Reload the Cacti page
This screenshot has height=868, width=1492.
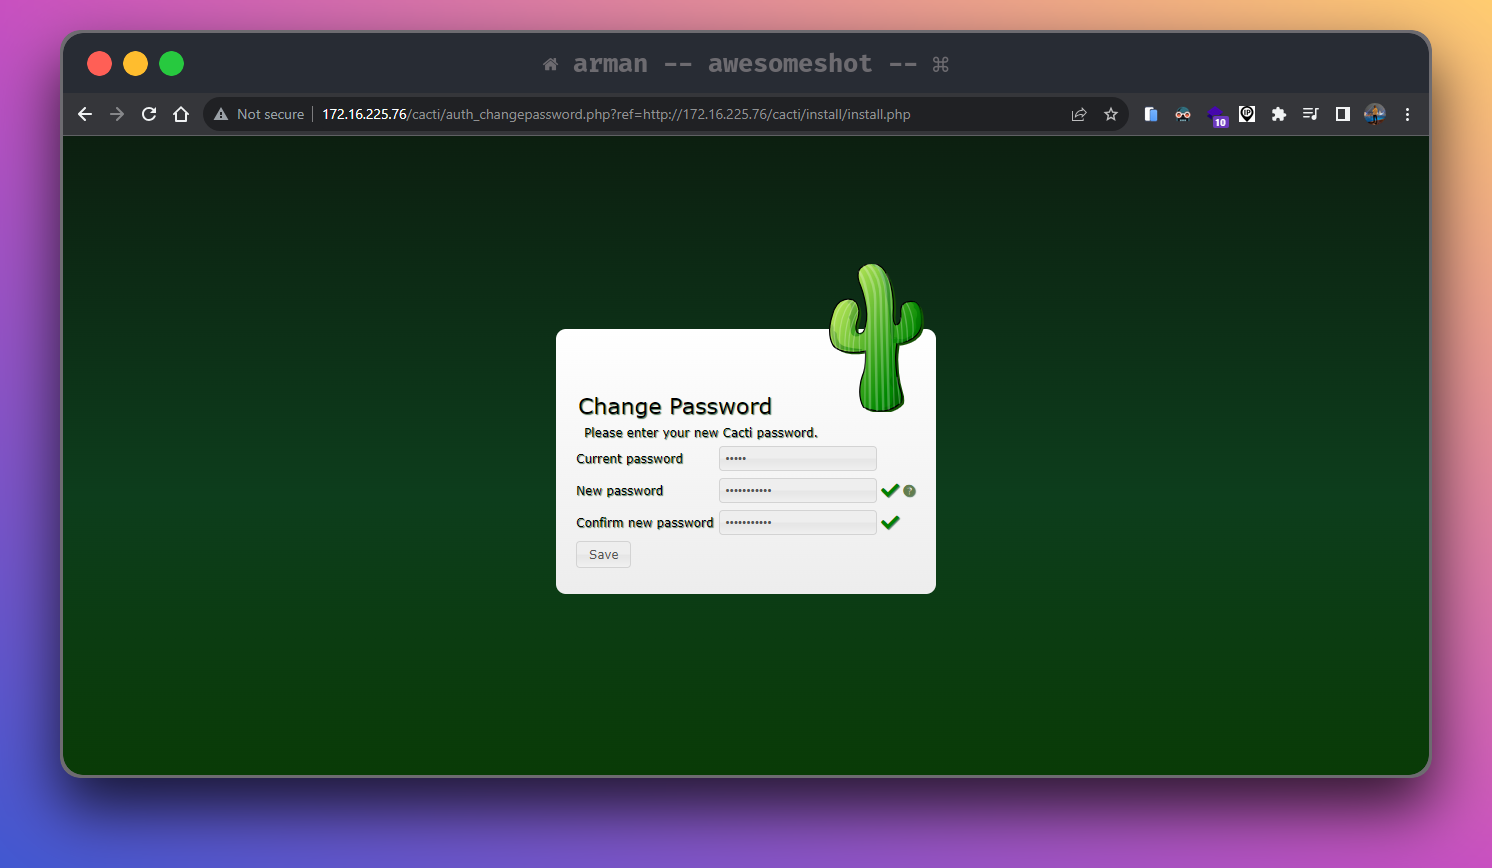click(x=148, y=114)
